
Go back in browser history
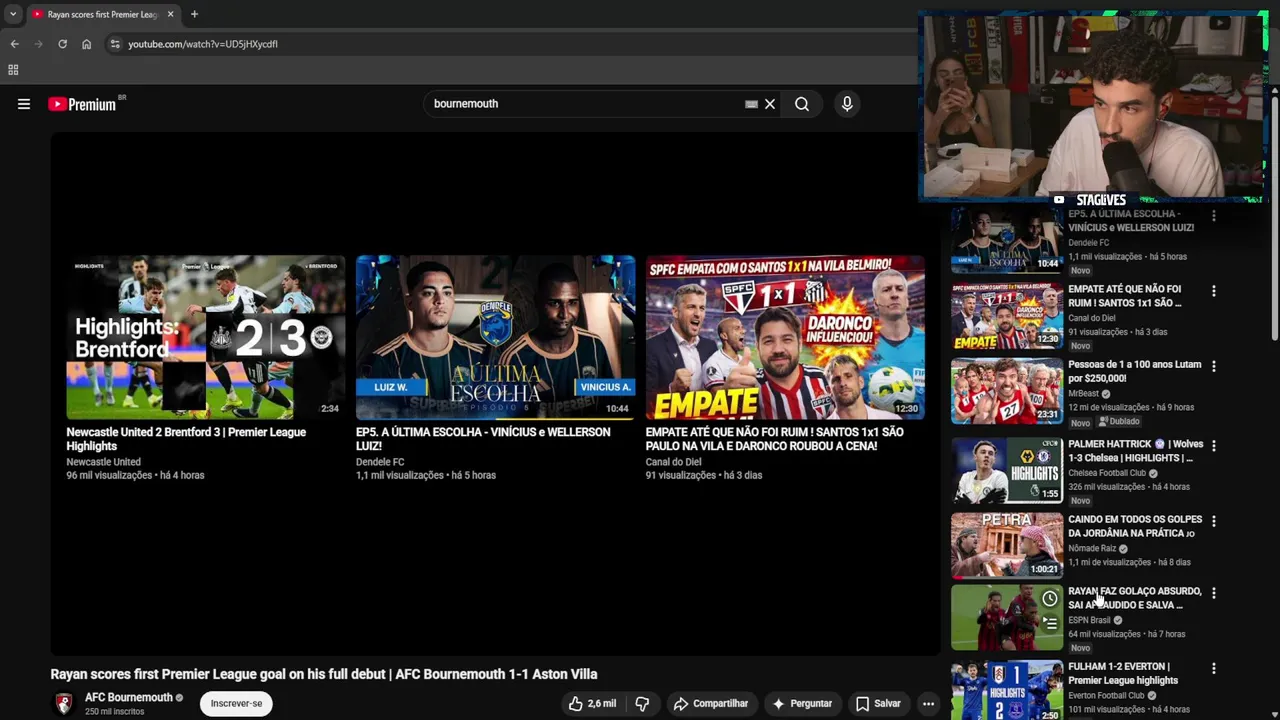[x=14, y=44]
